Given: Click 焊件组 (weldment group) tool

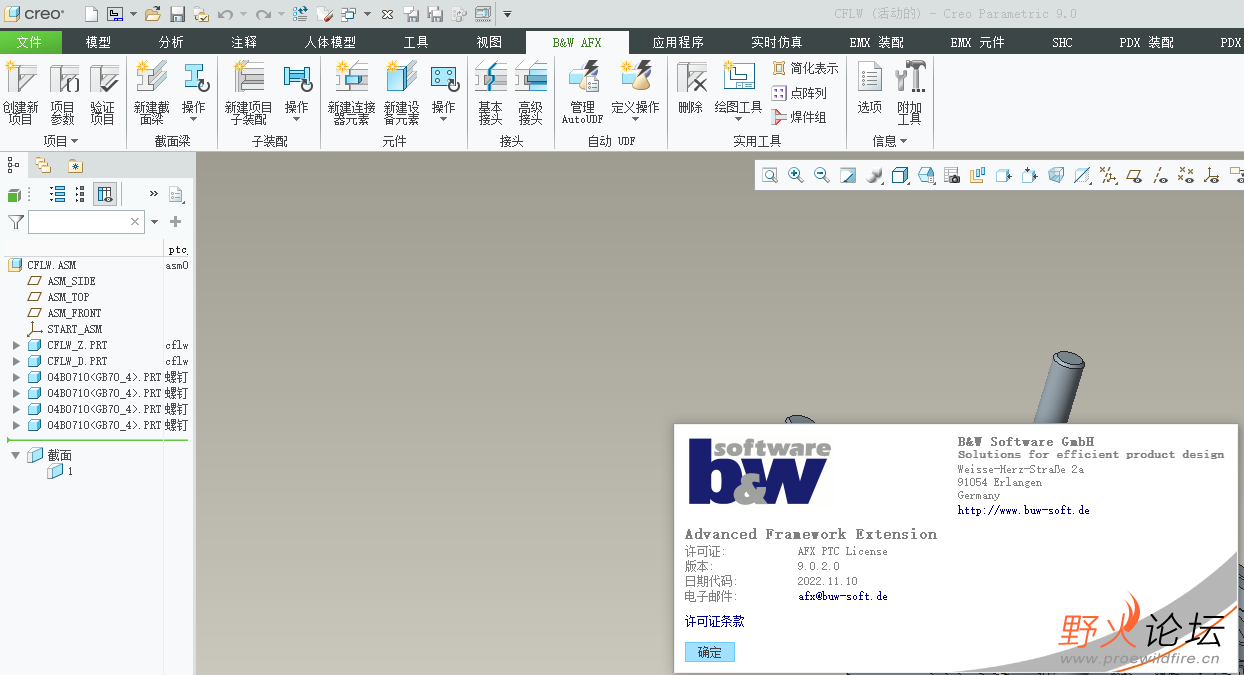Looking at the screenshot, I should [x=800, y=117].
